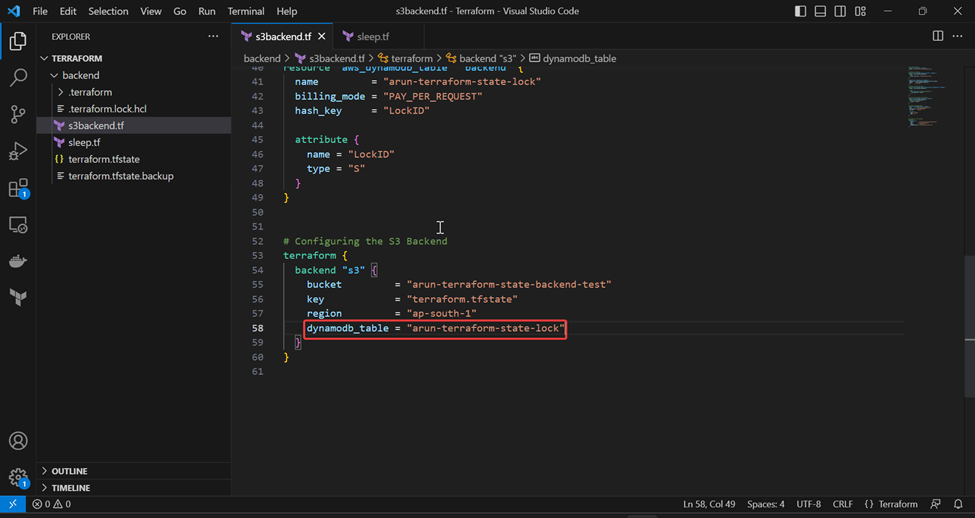Open the Terminal menu
The width and height of the screenshot is (975, 518).
pyautogui.click(x=246, y=11)
